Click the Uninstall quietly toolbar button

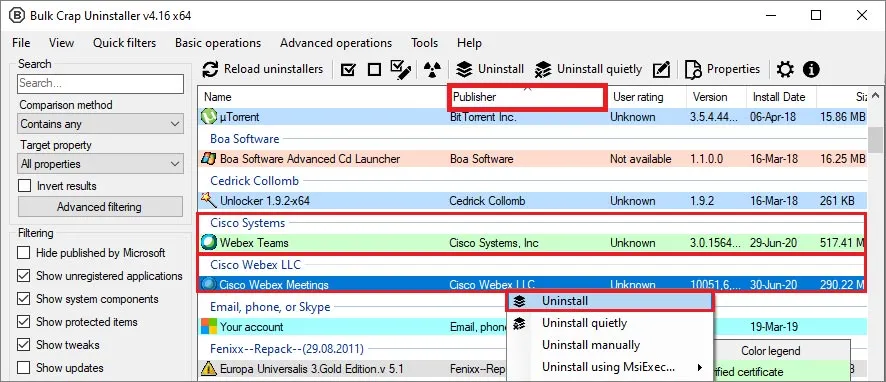pyautogui.click(x=588, y=69)
